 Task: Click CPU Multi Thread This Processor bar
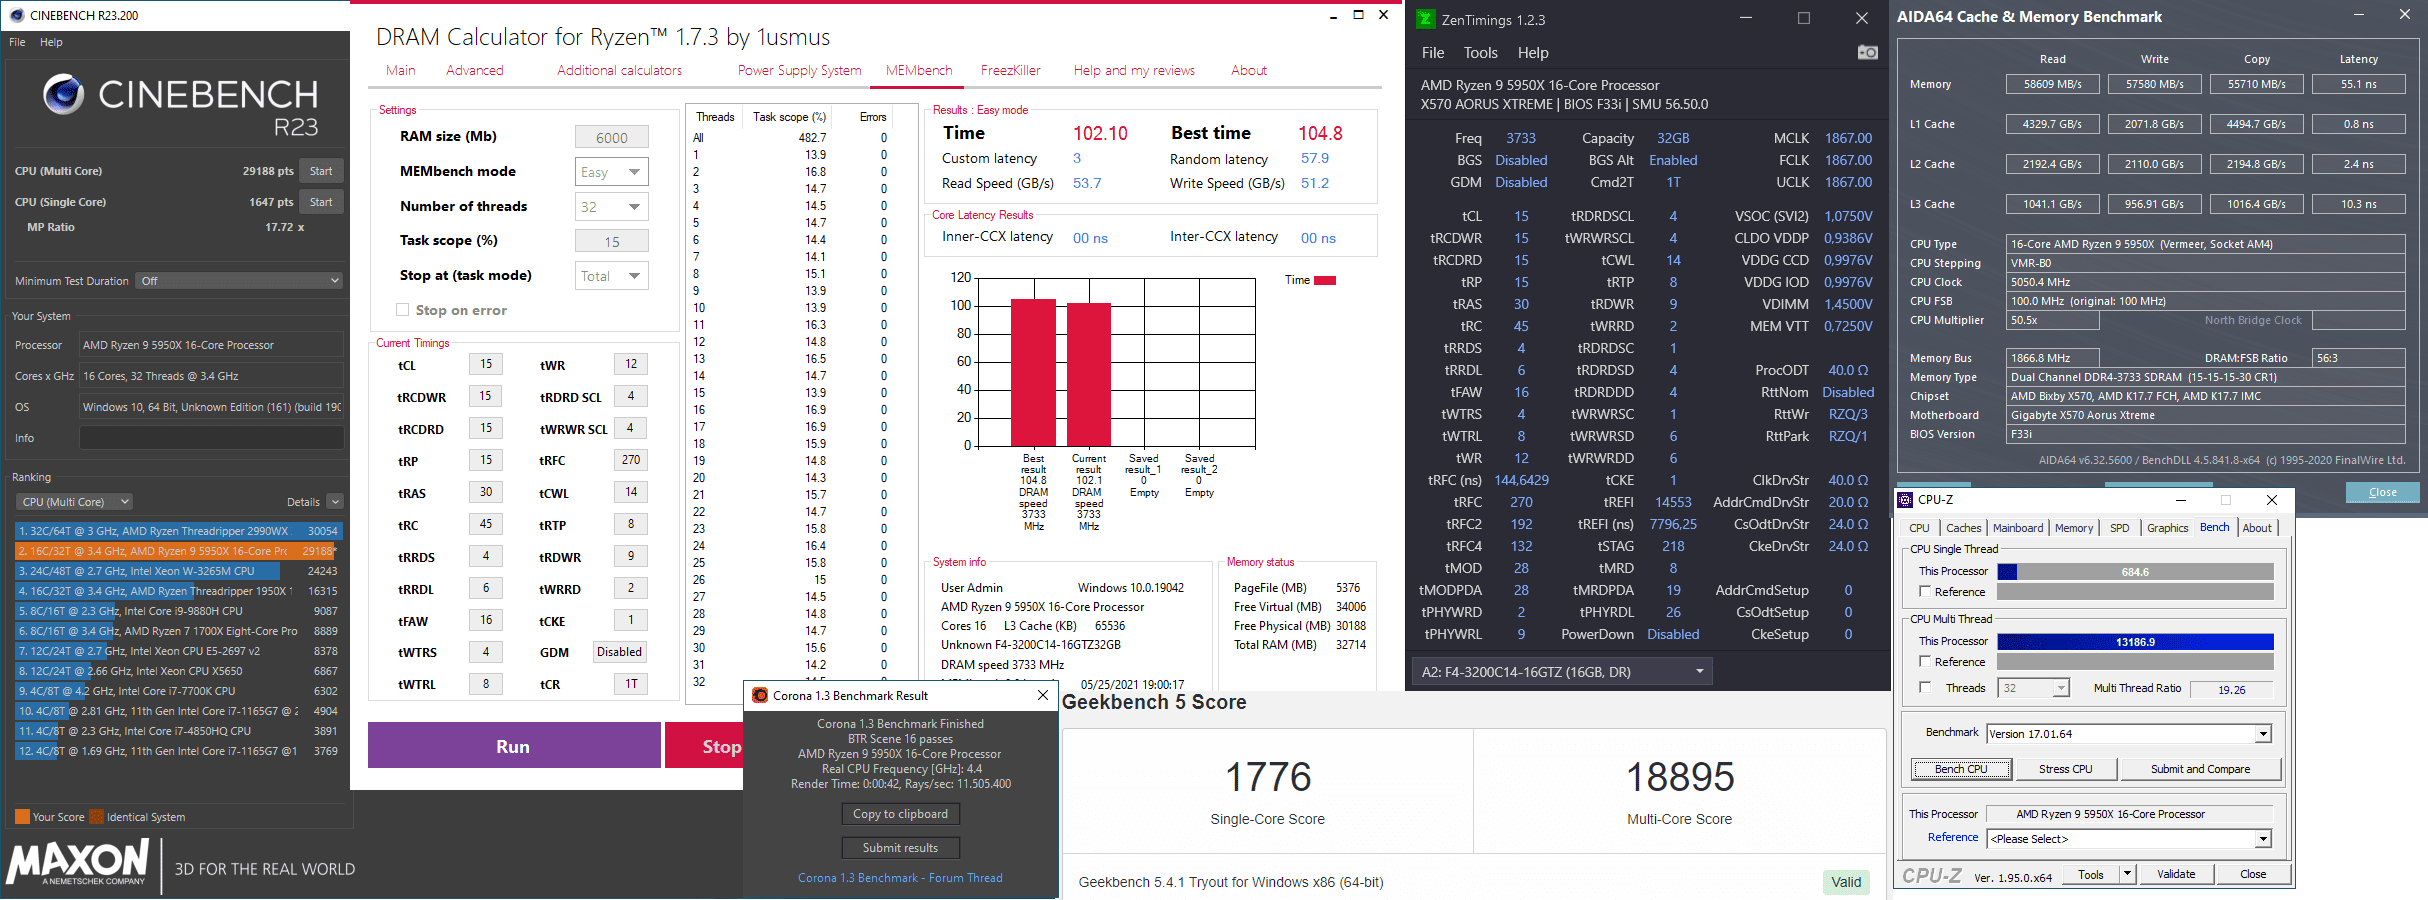coord(2135,642)
